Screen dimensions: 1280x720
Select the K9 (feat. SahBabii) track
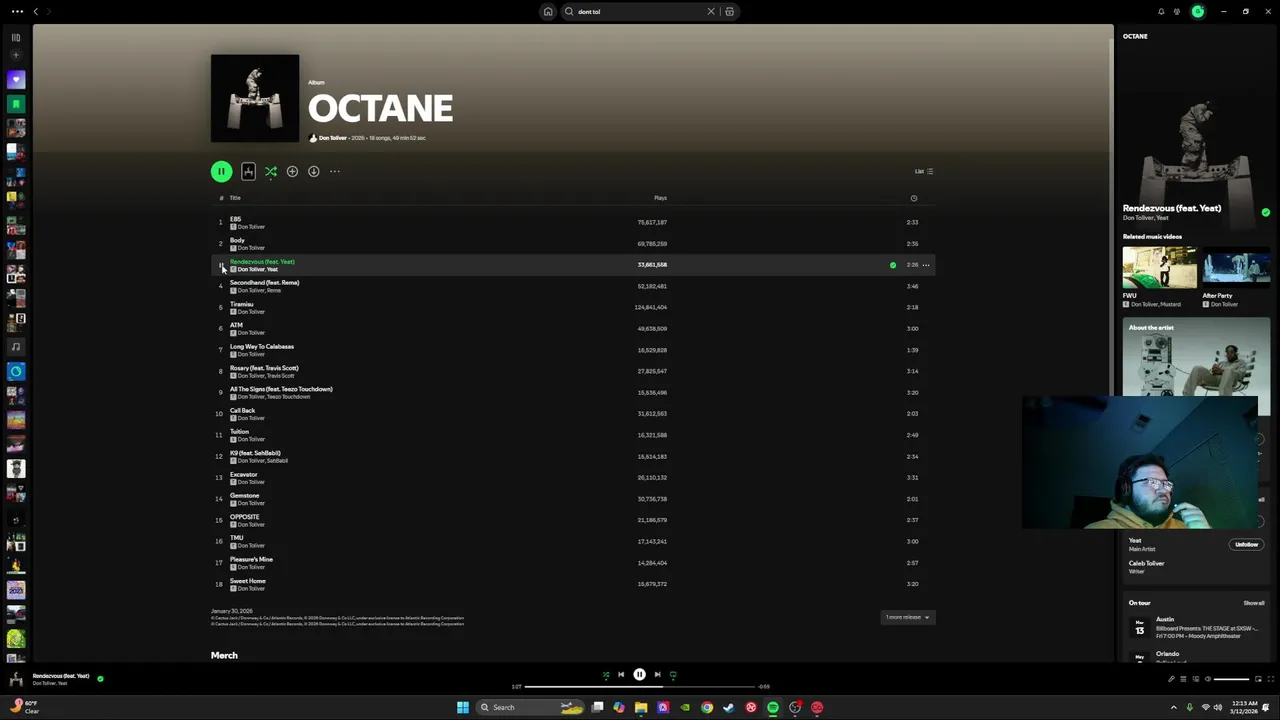click(572, 456)
